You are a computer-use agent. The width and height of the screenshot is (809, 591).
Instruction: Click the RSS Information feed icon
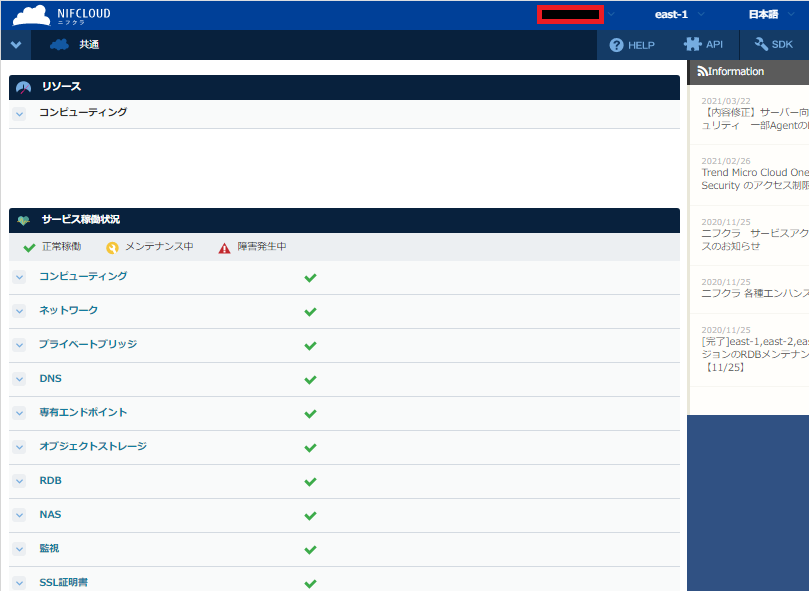(x=702, y=72)
